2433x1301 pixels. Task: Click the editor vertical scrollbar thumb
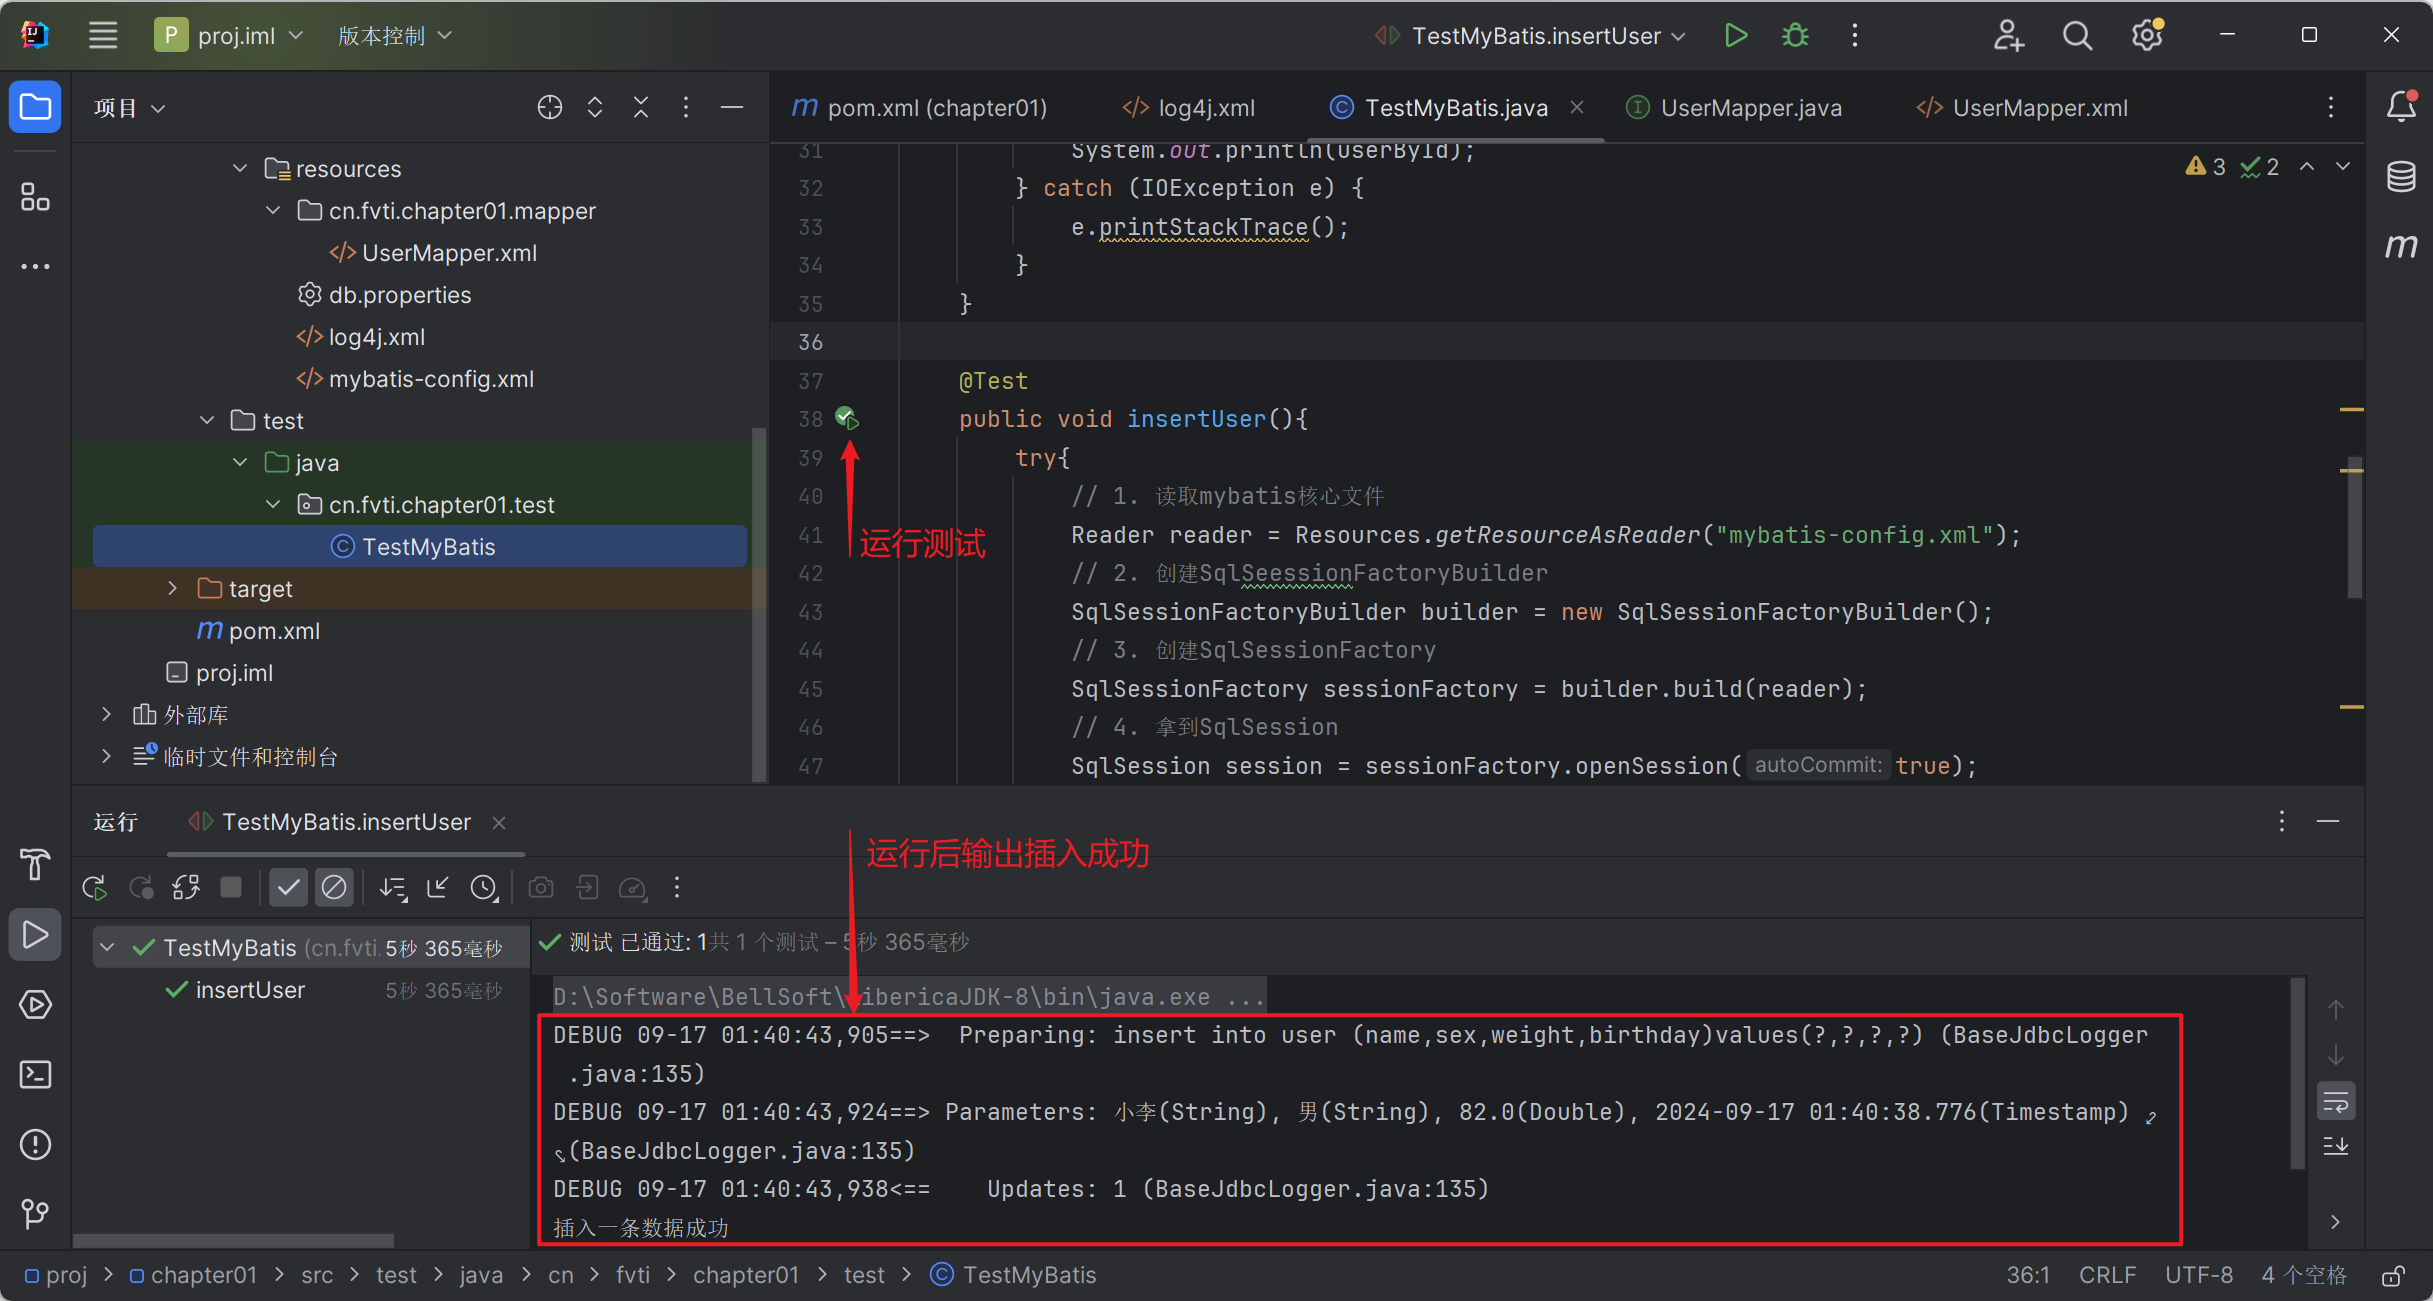(x=2355, y=530)
